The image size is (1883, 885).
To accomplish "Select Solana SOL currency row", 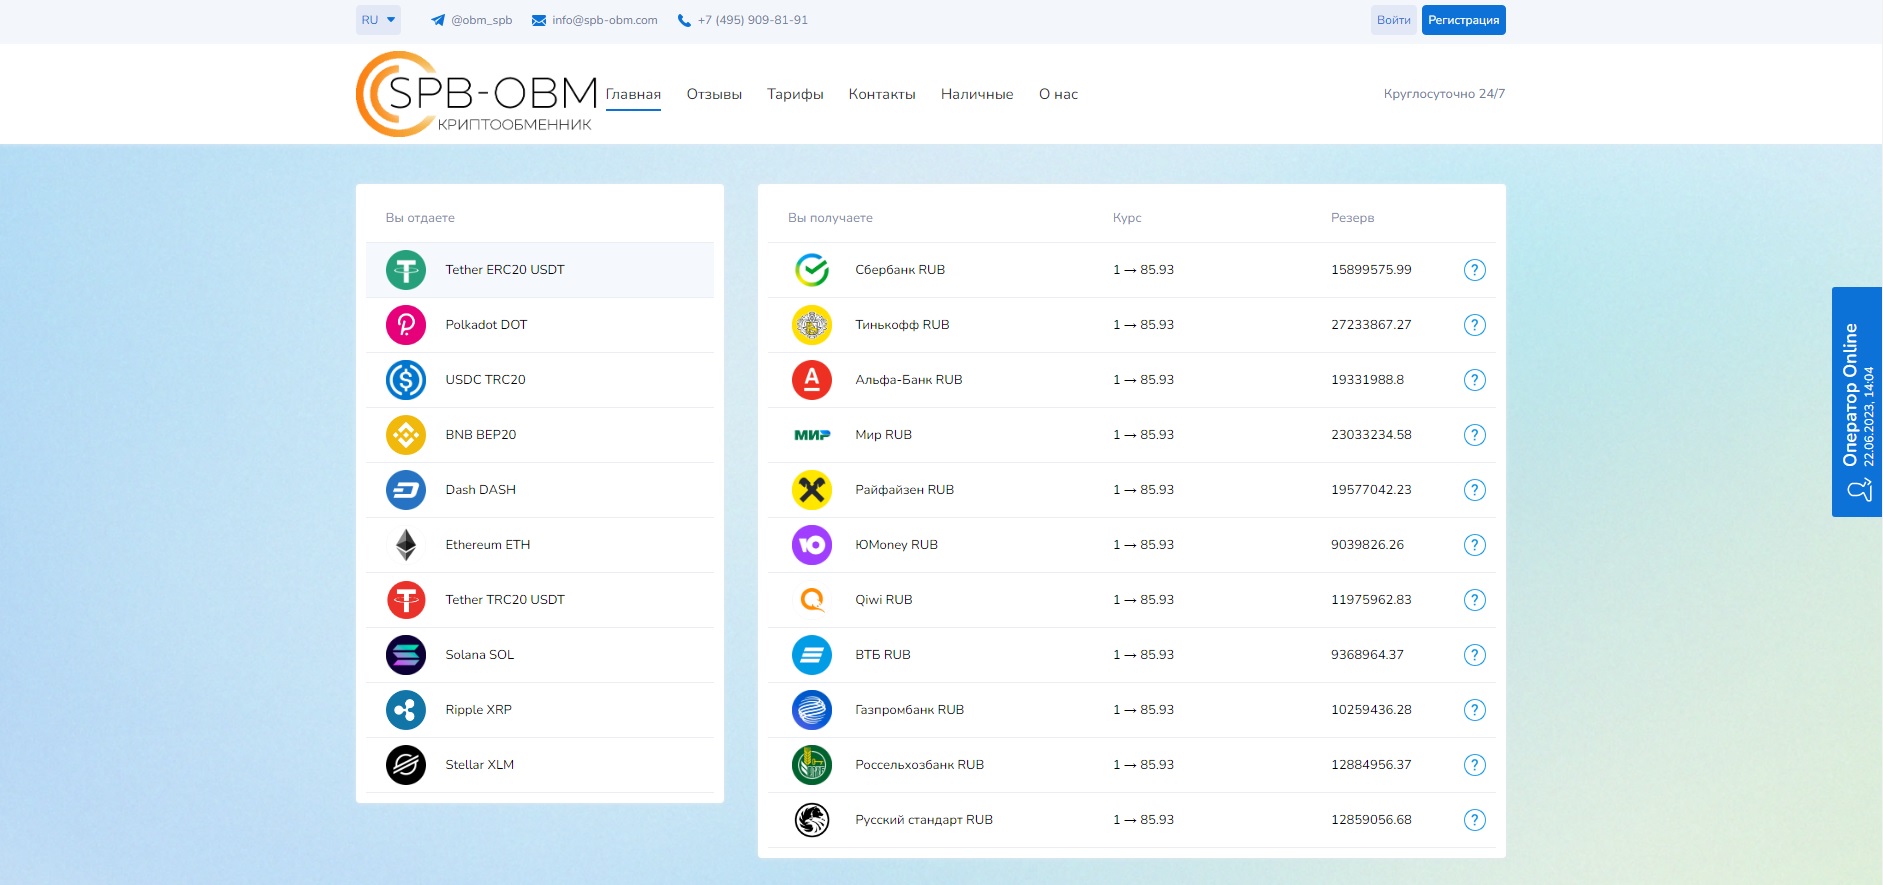I will 540,655.
